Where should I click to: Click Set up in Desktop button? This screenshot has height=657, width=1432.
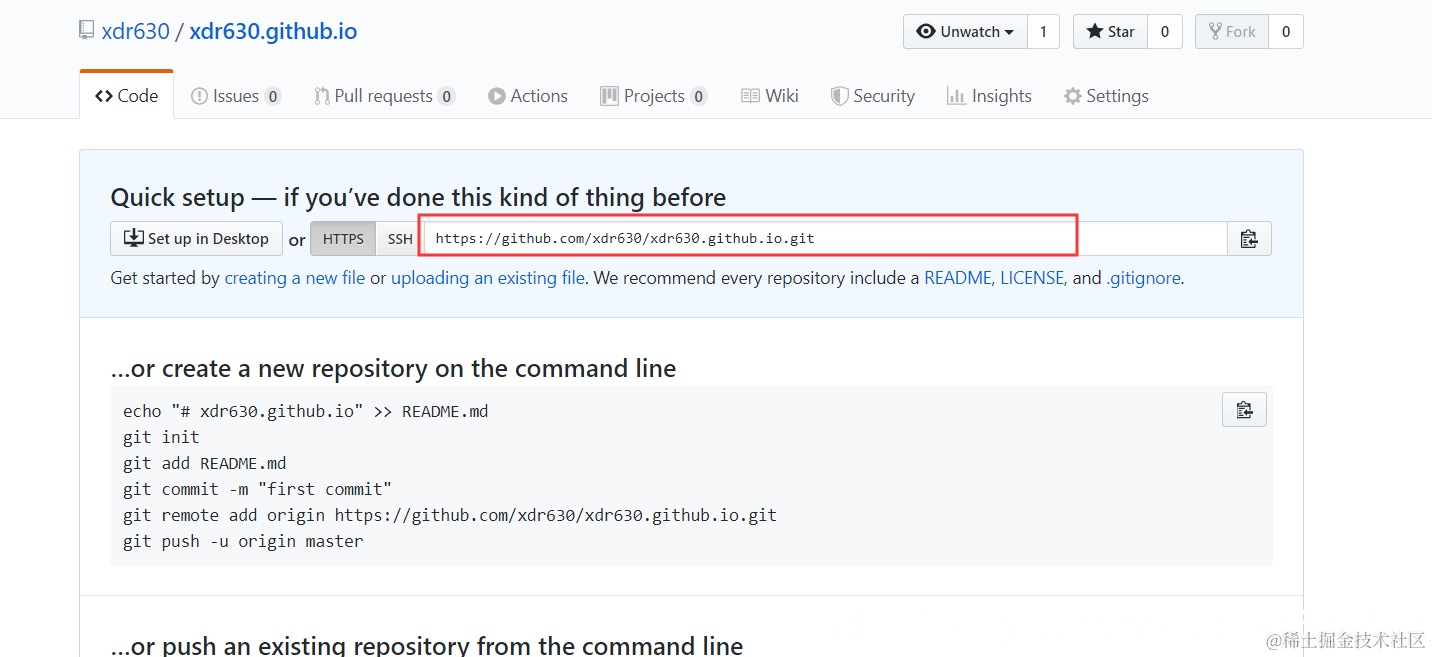(196, 239)
